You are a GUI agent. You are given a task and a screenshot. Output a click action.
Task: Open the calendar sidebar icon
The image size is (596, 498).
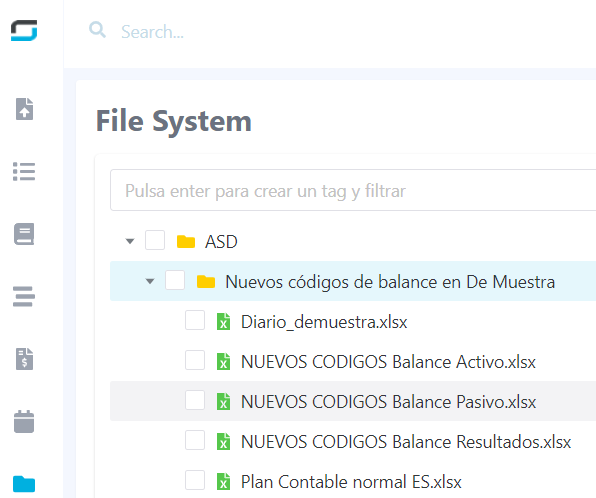click(24, 422)
